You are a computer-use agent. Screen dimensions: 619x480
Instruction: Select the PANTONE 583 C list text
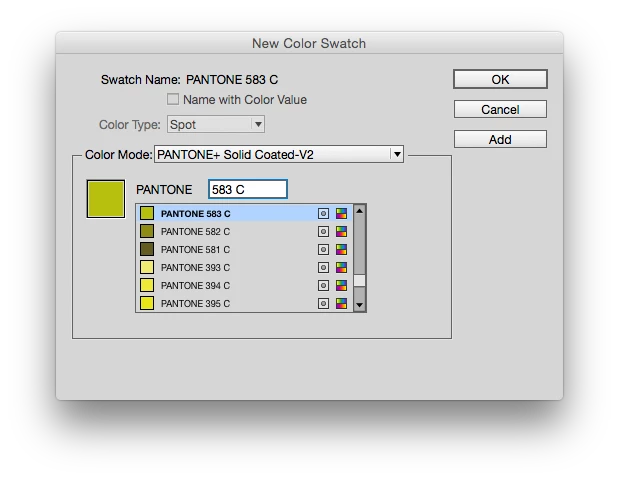tap(195, 214)
